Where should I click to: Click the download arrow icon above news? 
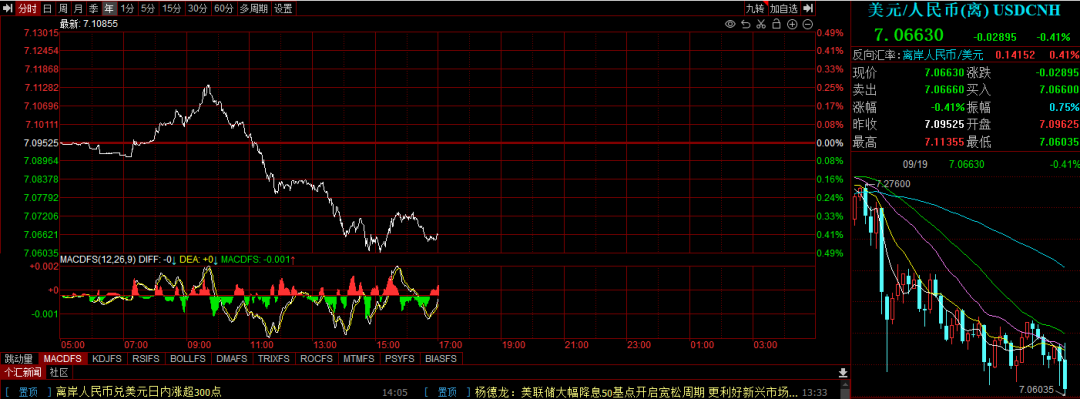[842, 373]
